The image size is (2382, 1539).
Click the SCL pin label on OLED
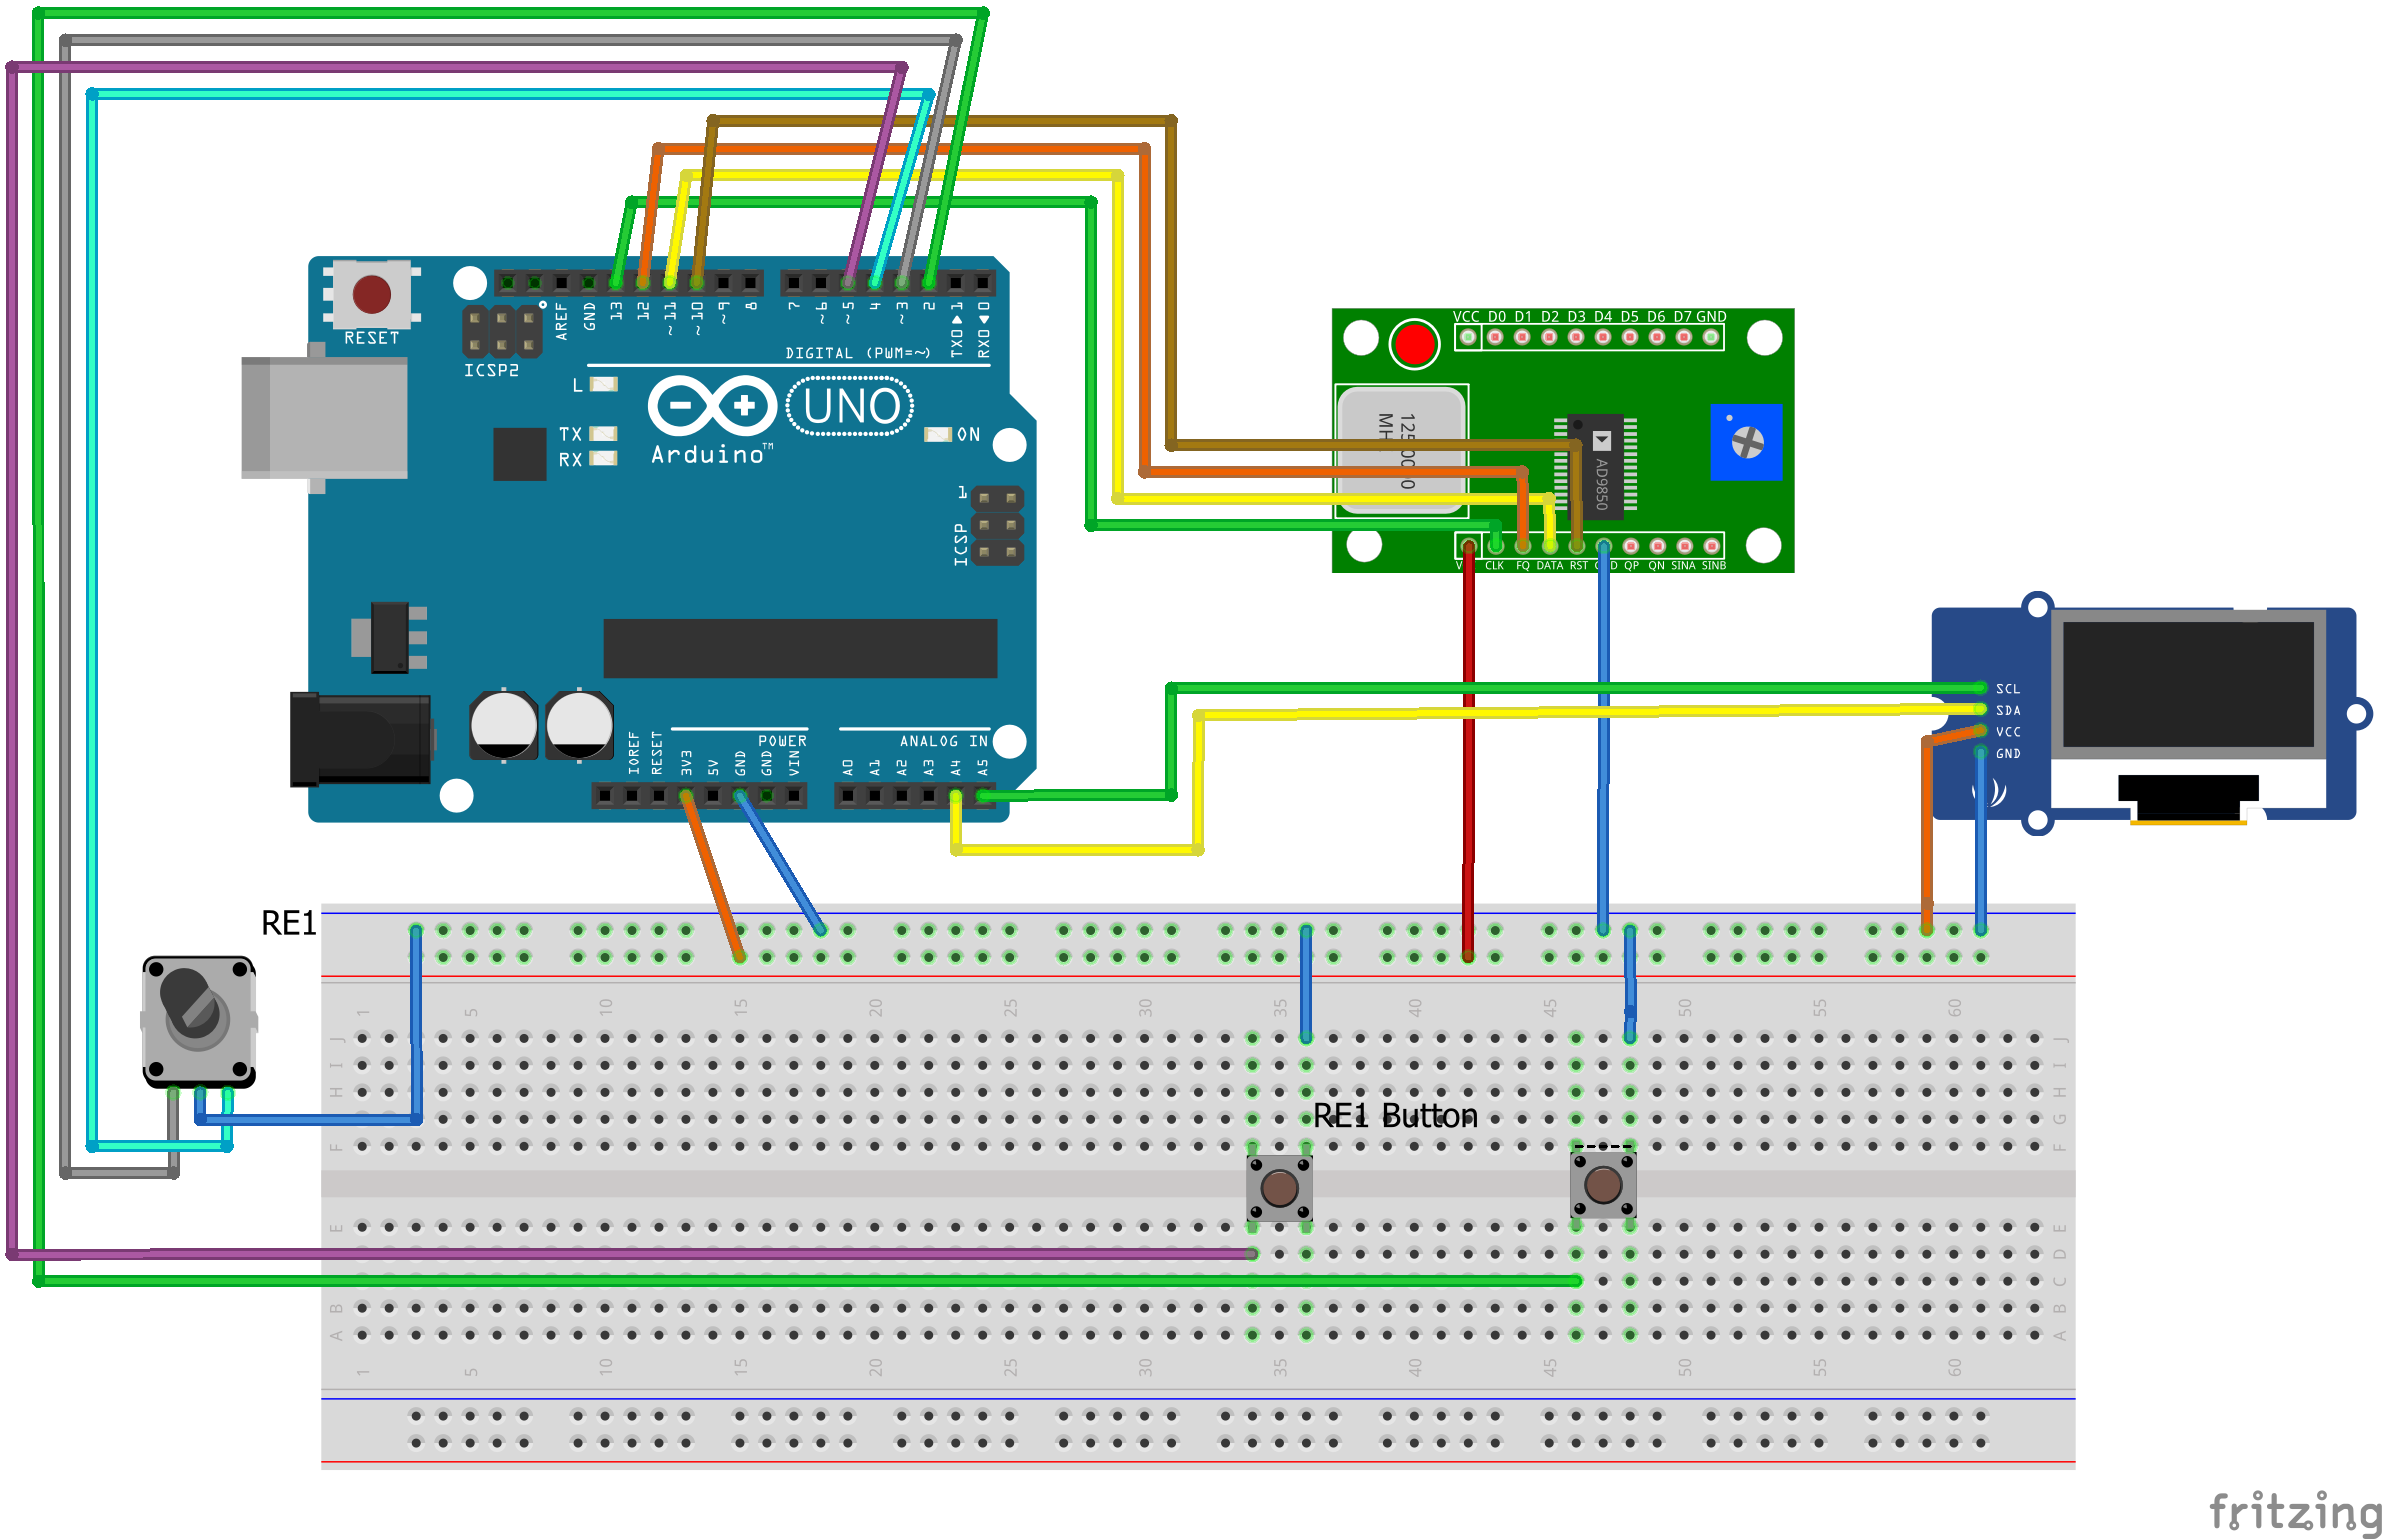pyautogui.click(x=2008, y=689)
